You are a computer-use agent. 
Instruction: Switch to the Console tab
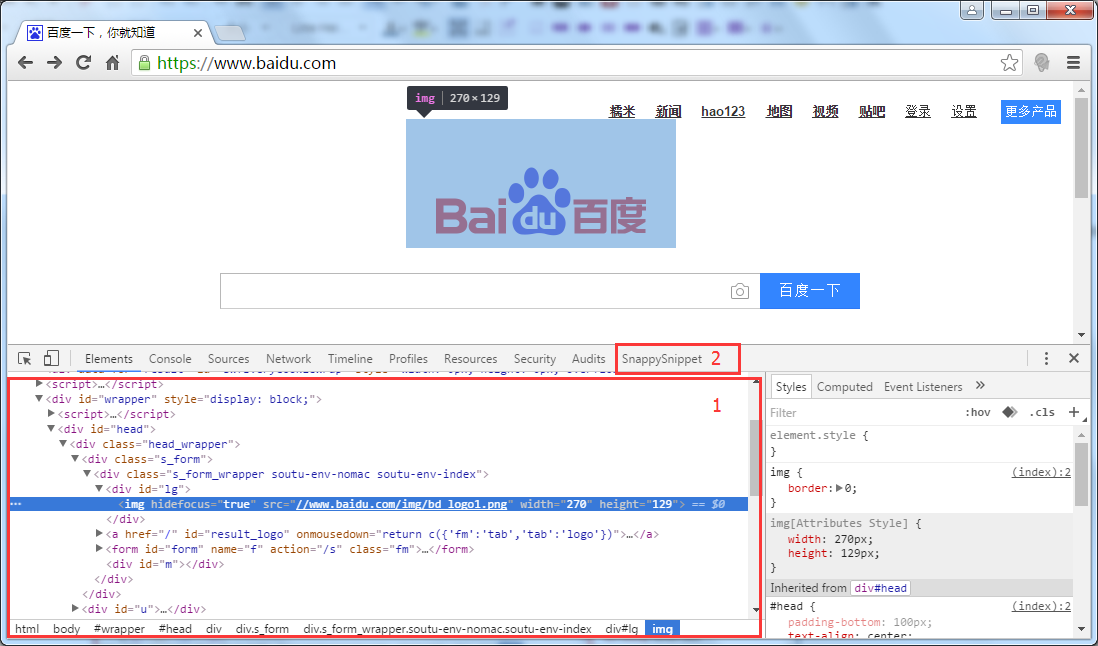[x=170, y=358]
